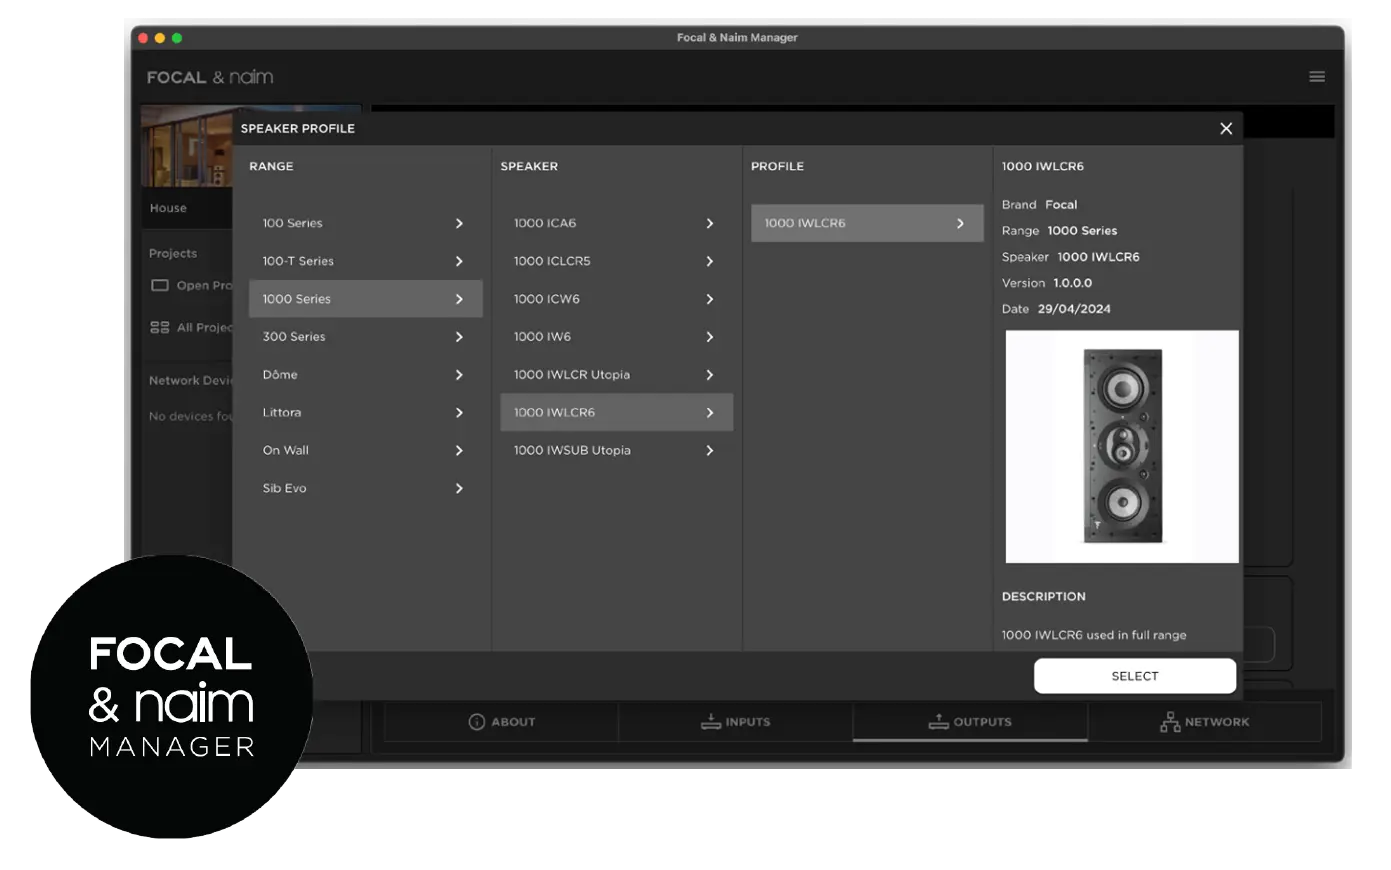Expand the On Wall range chevron
1391x870 pixels.
[459, 451]
